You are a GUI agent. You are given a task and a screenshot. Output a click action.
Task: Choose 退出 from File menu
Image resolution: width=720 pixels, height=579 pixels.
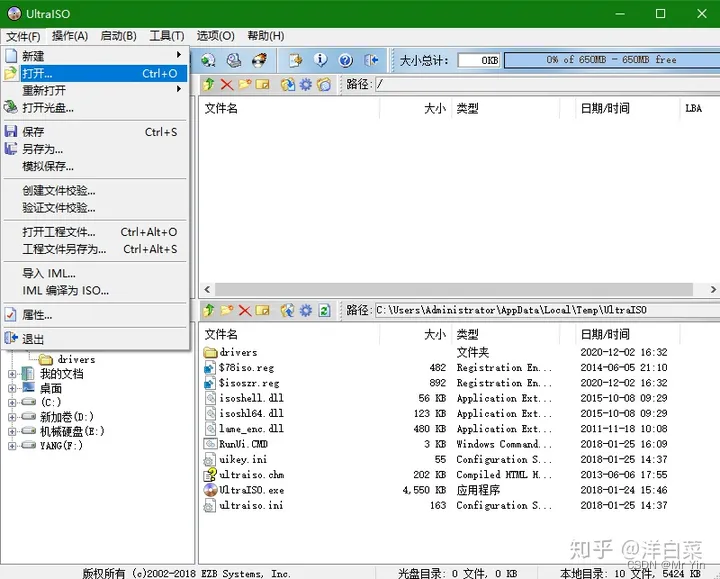tap(95, 339)
